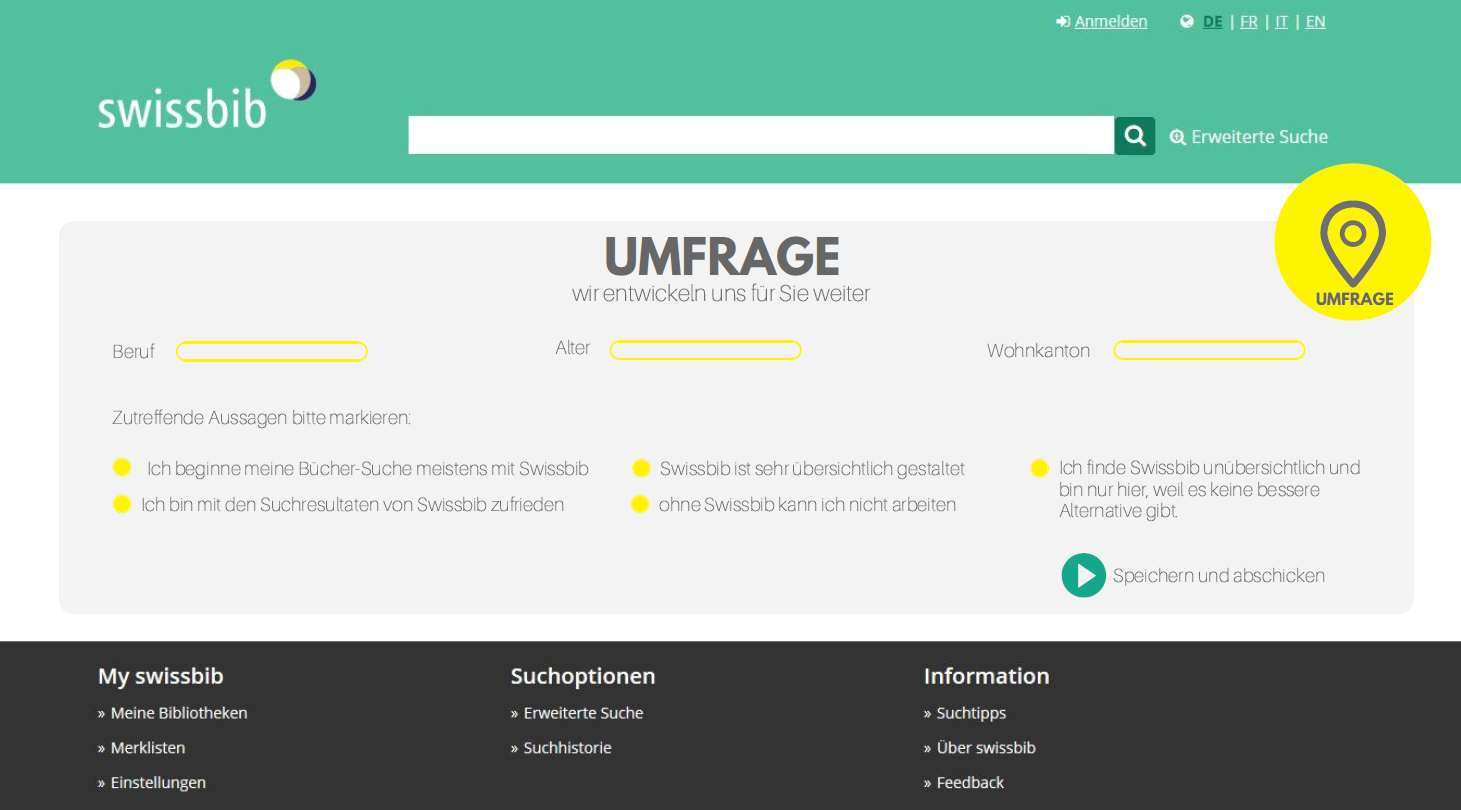Viewport: 1461px width, 810px height.
Task: Open the Anmelden login link
Action: 1111,22
